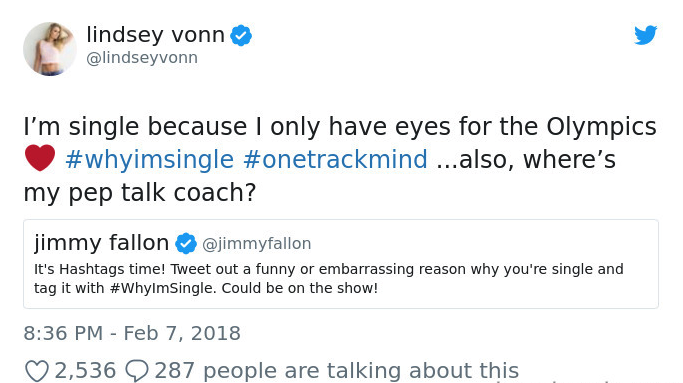The width and height of the screenshot is (683, 383).
Task: Follow the #onetrackmind hashtag link
Action: tap(335, 159)
